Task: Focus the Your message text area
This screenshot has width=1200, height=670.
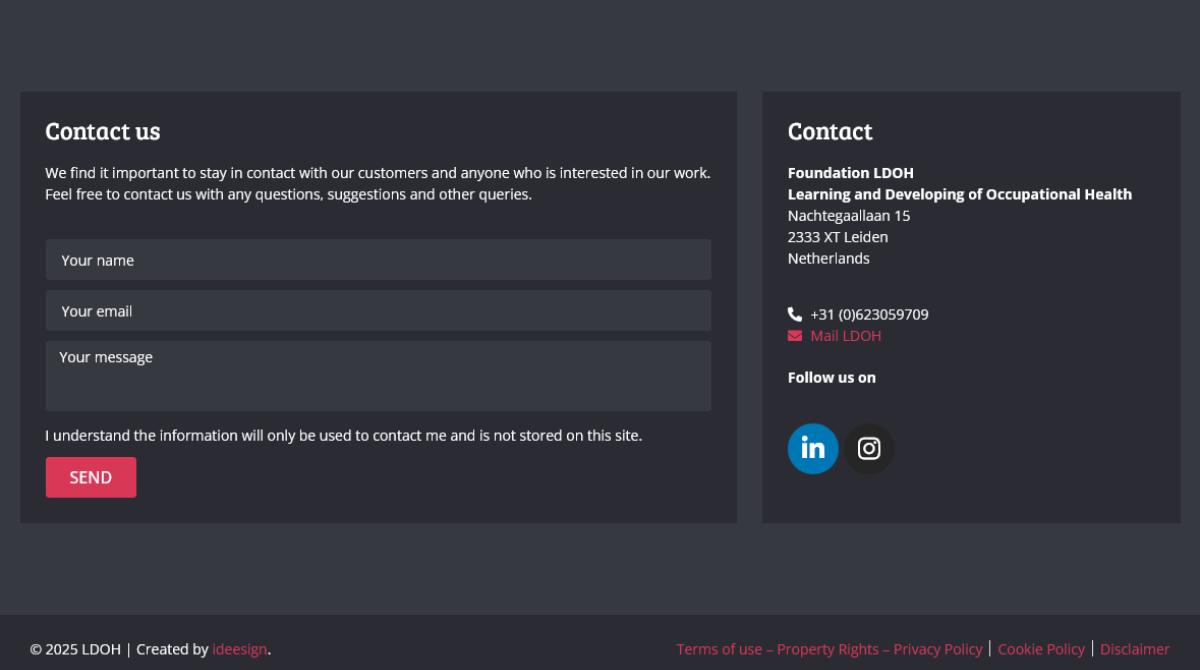Action: tap(378, 376)
